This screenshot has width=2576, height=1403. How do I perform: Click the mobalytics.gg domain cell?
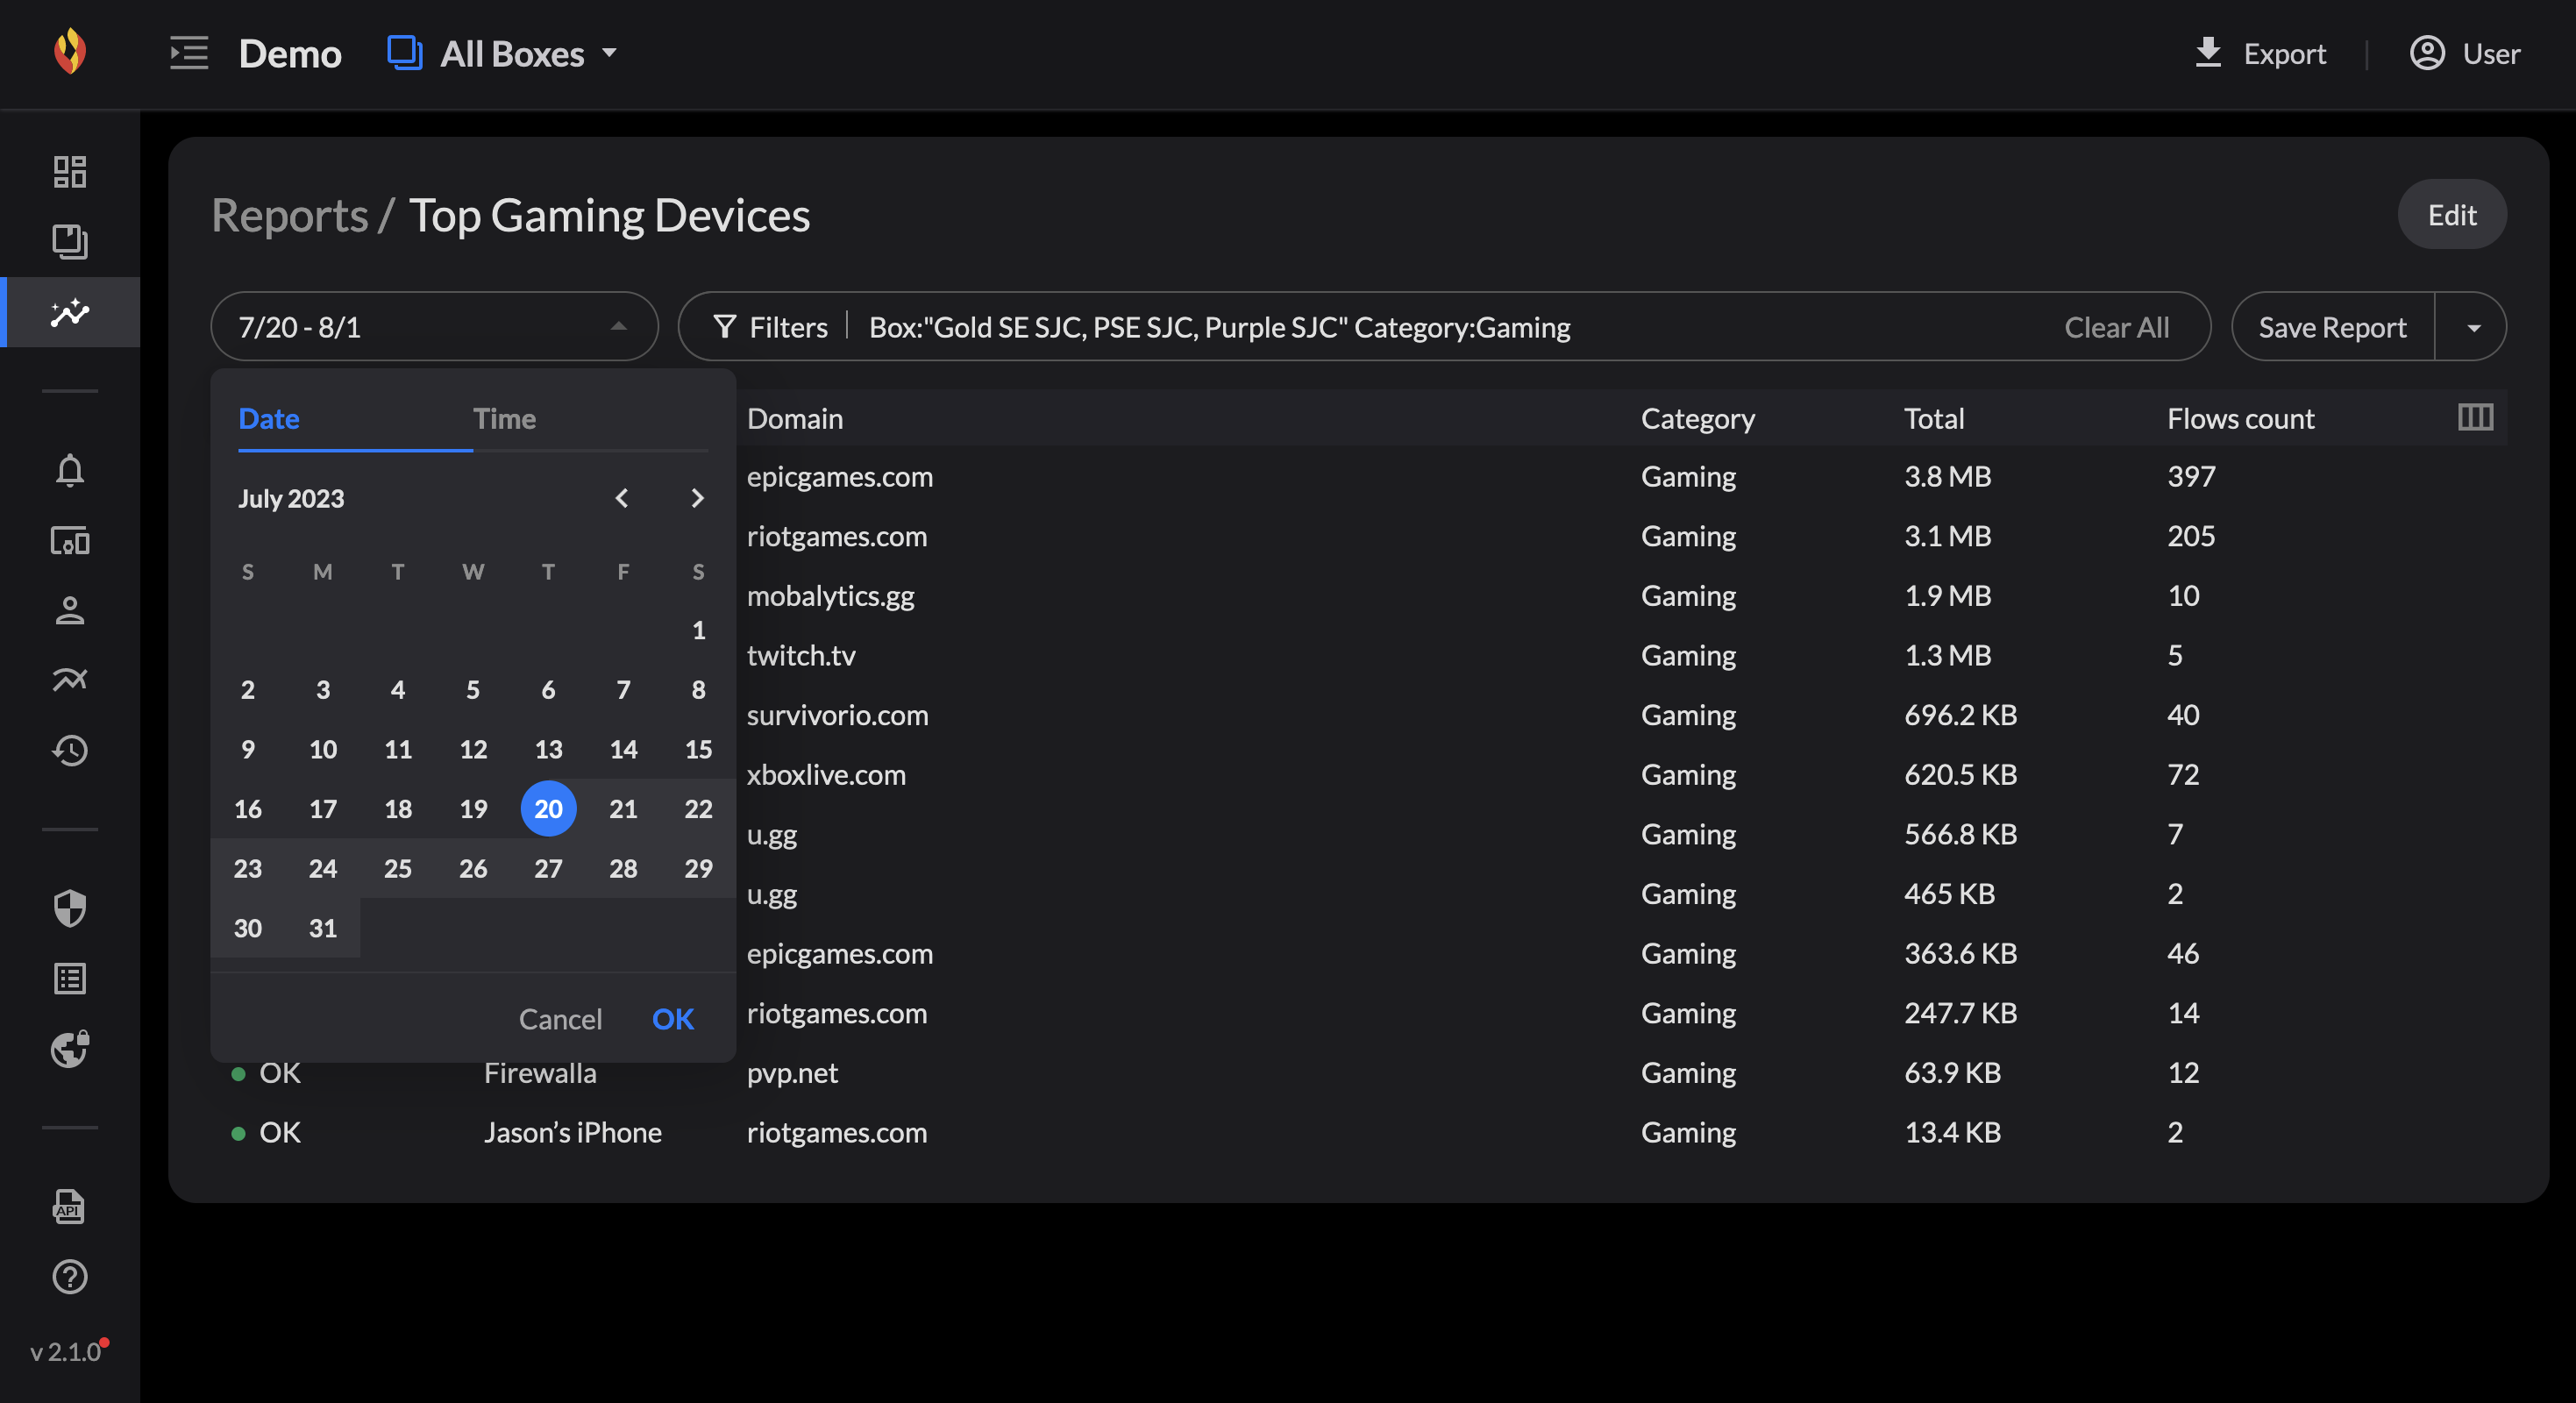tap(830, 596)
